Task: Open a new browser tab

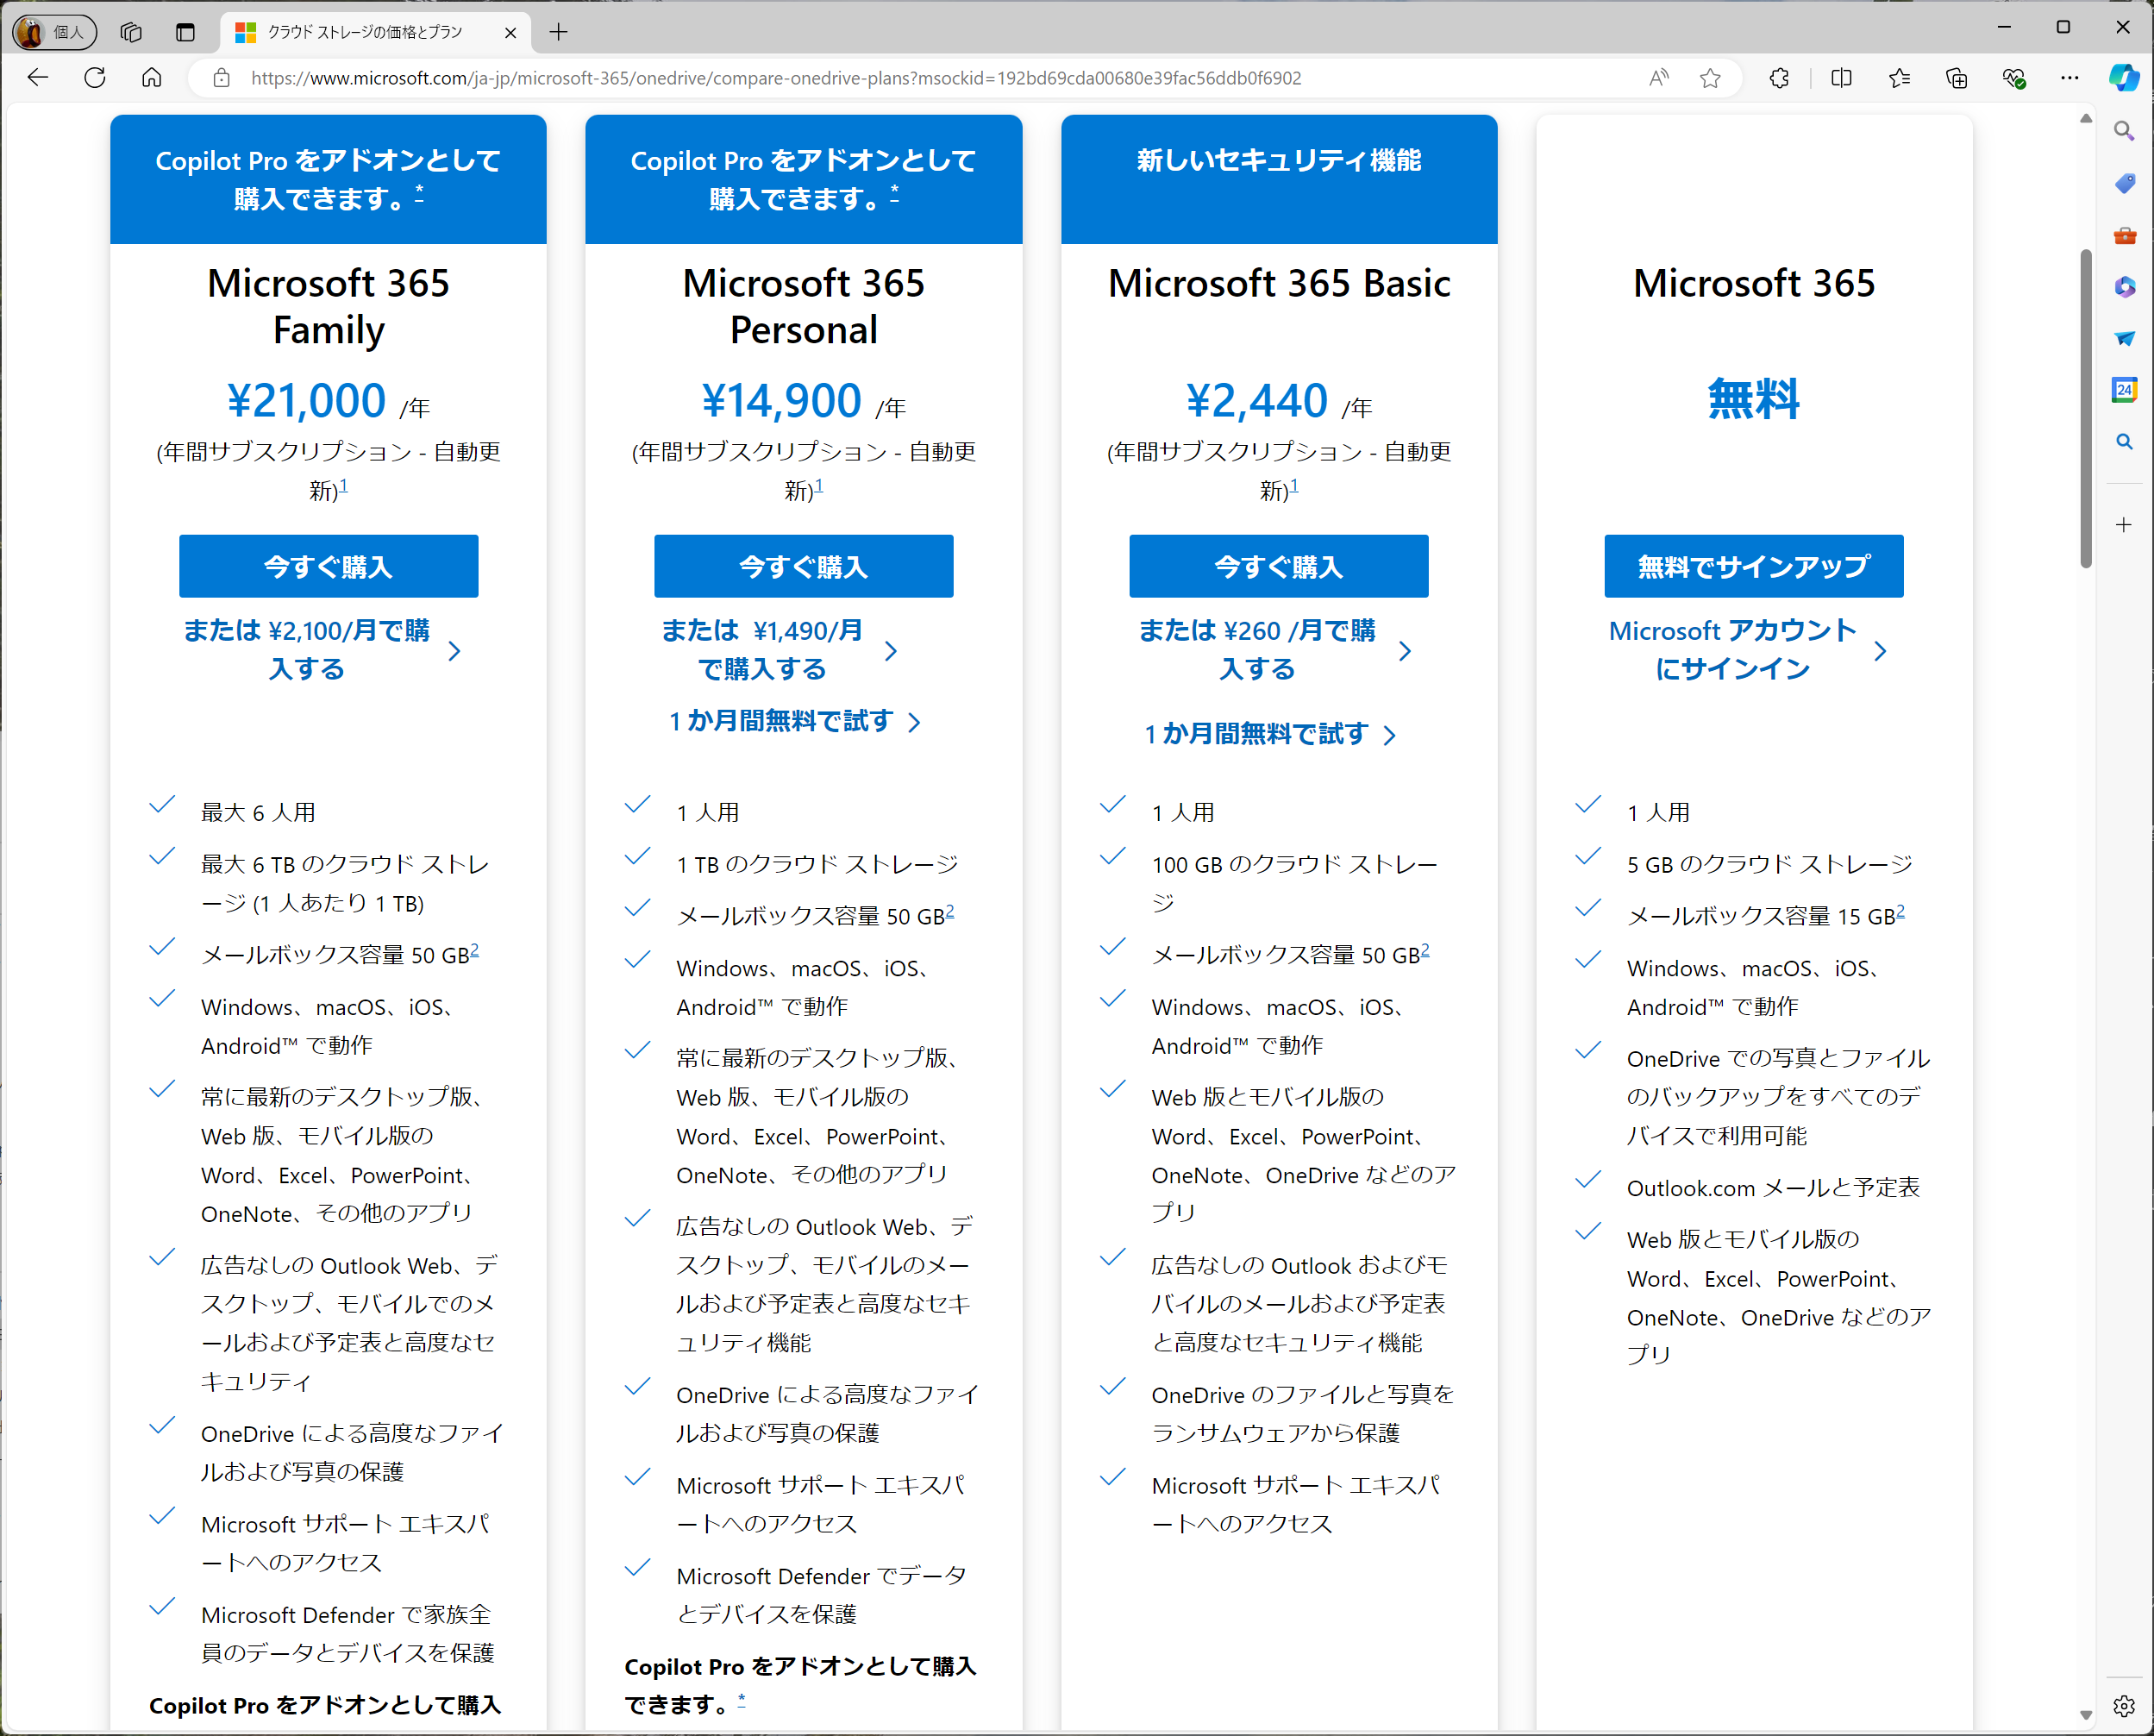Action: [x=558, y=32]
